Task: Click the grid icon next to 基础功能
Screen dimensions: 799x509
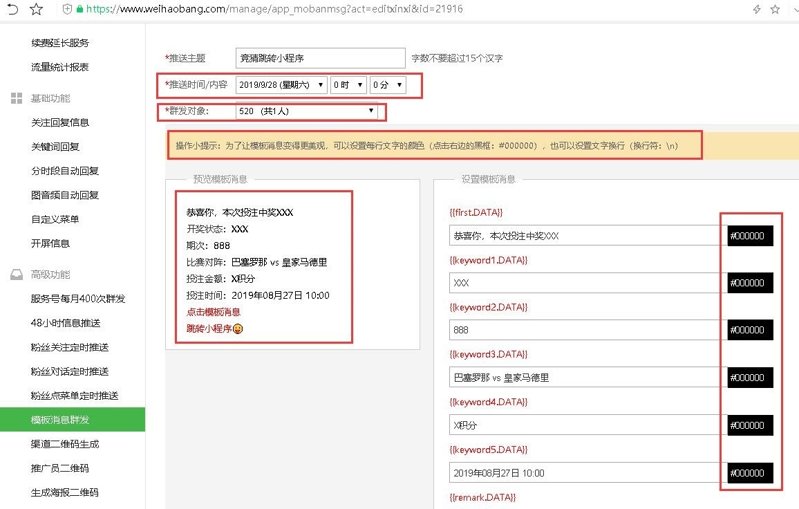Action: pyautogui.click(x=16, y=98)
